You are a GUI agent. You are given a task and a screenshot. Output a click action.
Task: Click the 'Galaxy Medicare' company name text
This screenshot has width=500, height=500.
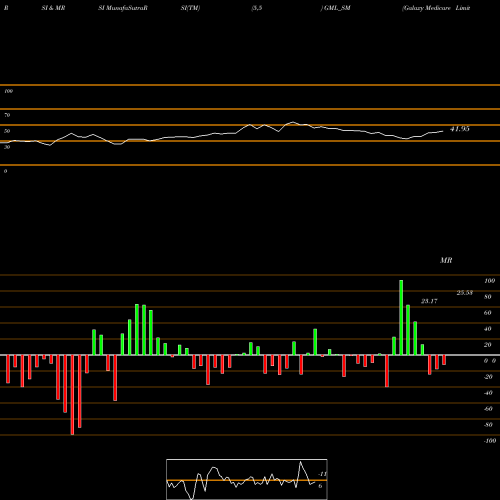coord(426,8)
